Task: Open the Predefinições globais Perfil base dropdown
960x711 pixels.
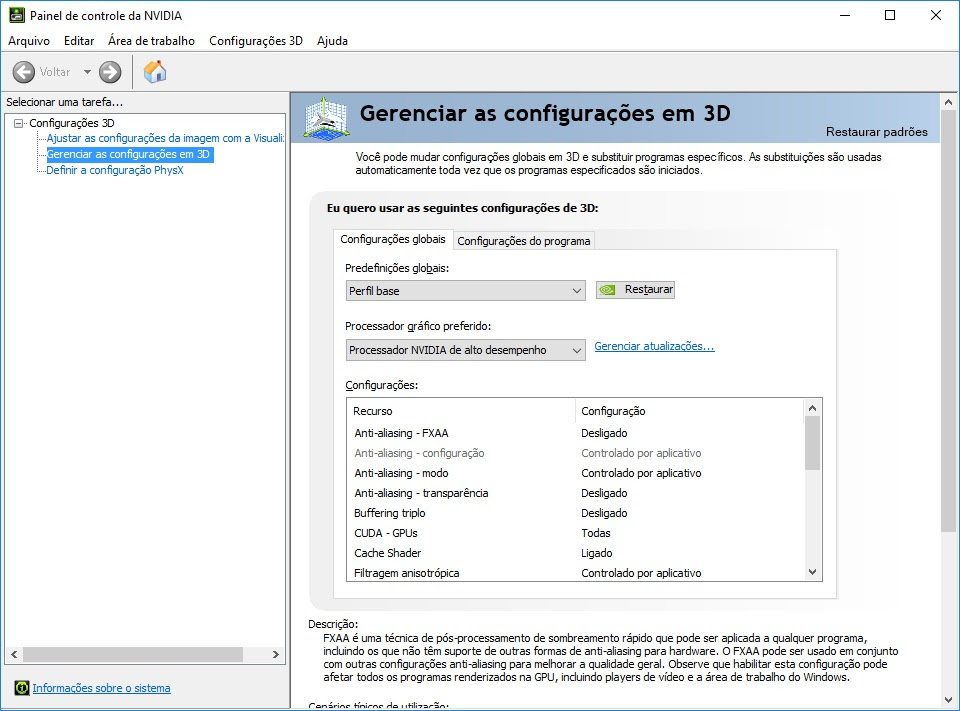Action: coord(465,291)
